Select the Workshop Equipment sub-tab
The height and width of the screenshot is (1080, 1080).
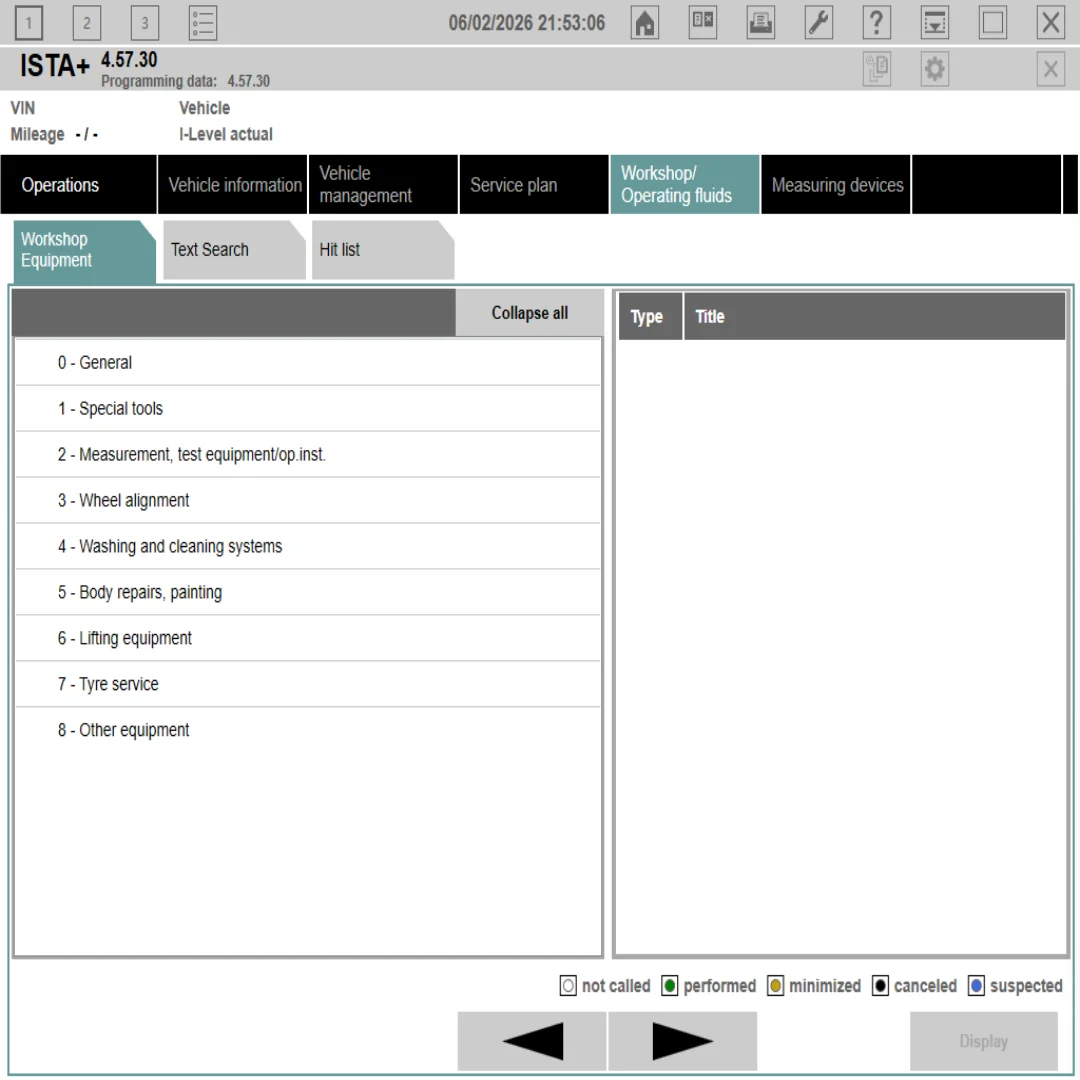[84, 251]
